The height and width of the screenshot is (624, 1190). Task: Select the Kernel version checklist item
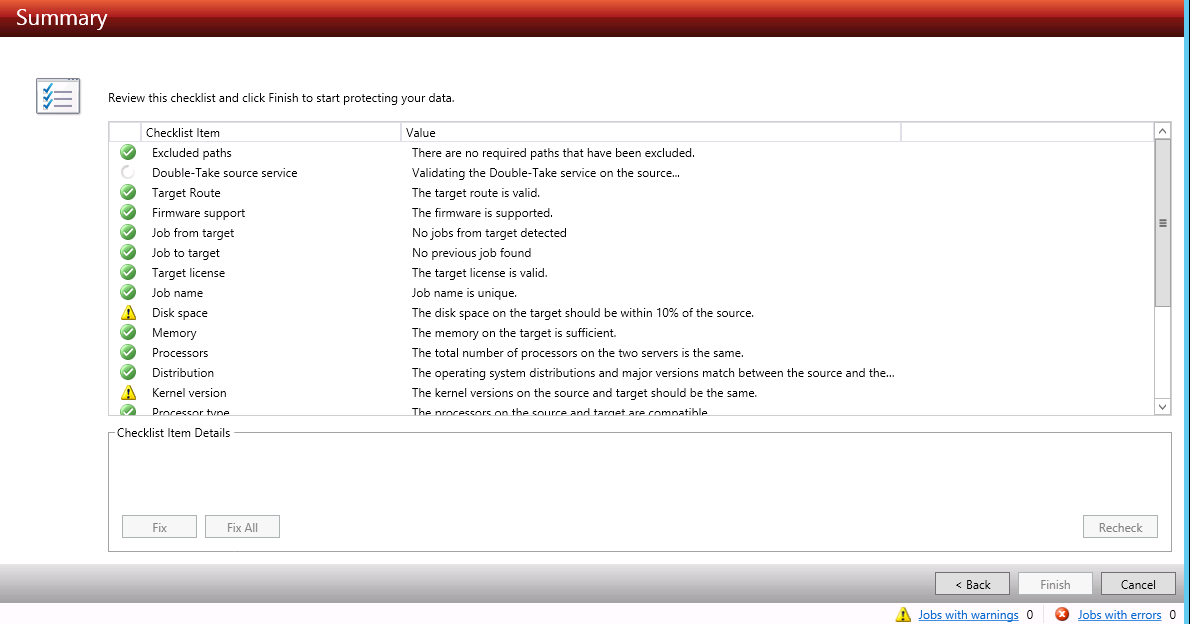pyautogui.click(x=631, y=392)
